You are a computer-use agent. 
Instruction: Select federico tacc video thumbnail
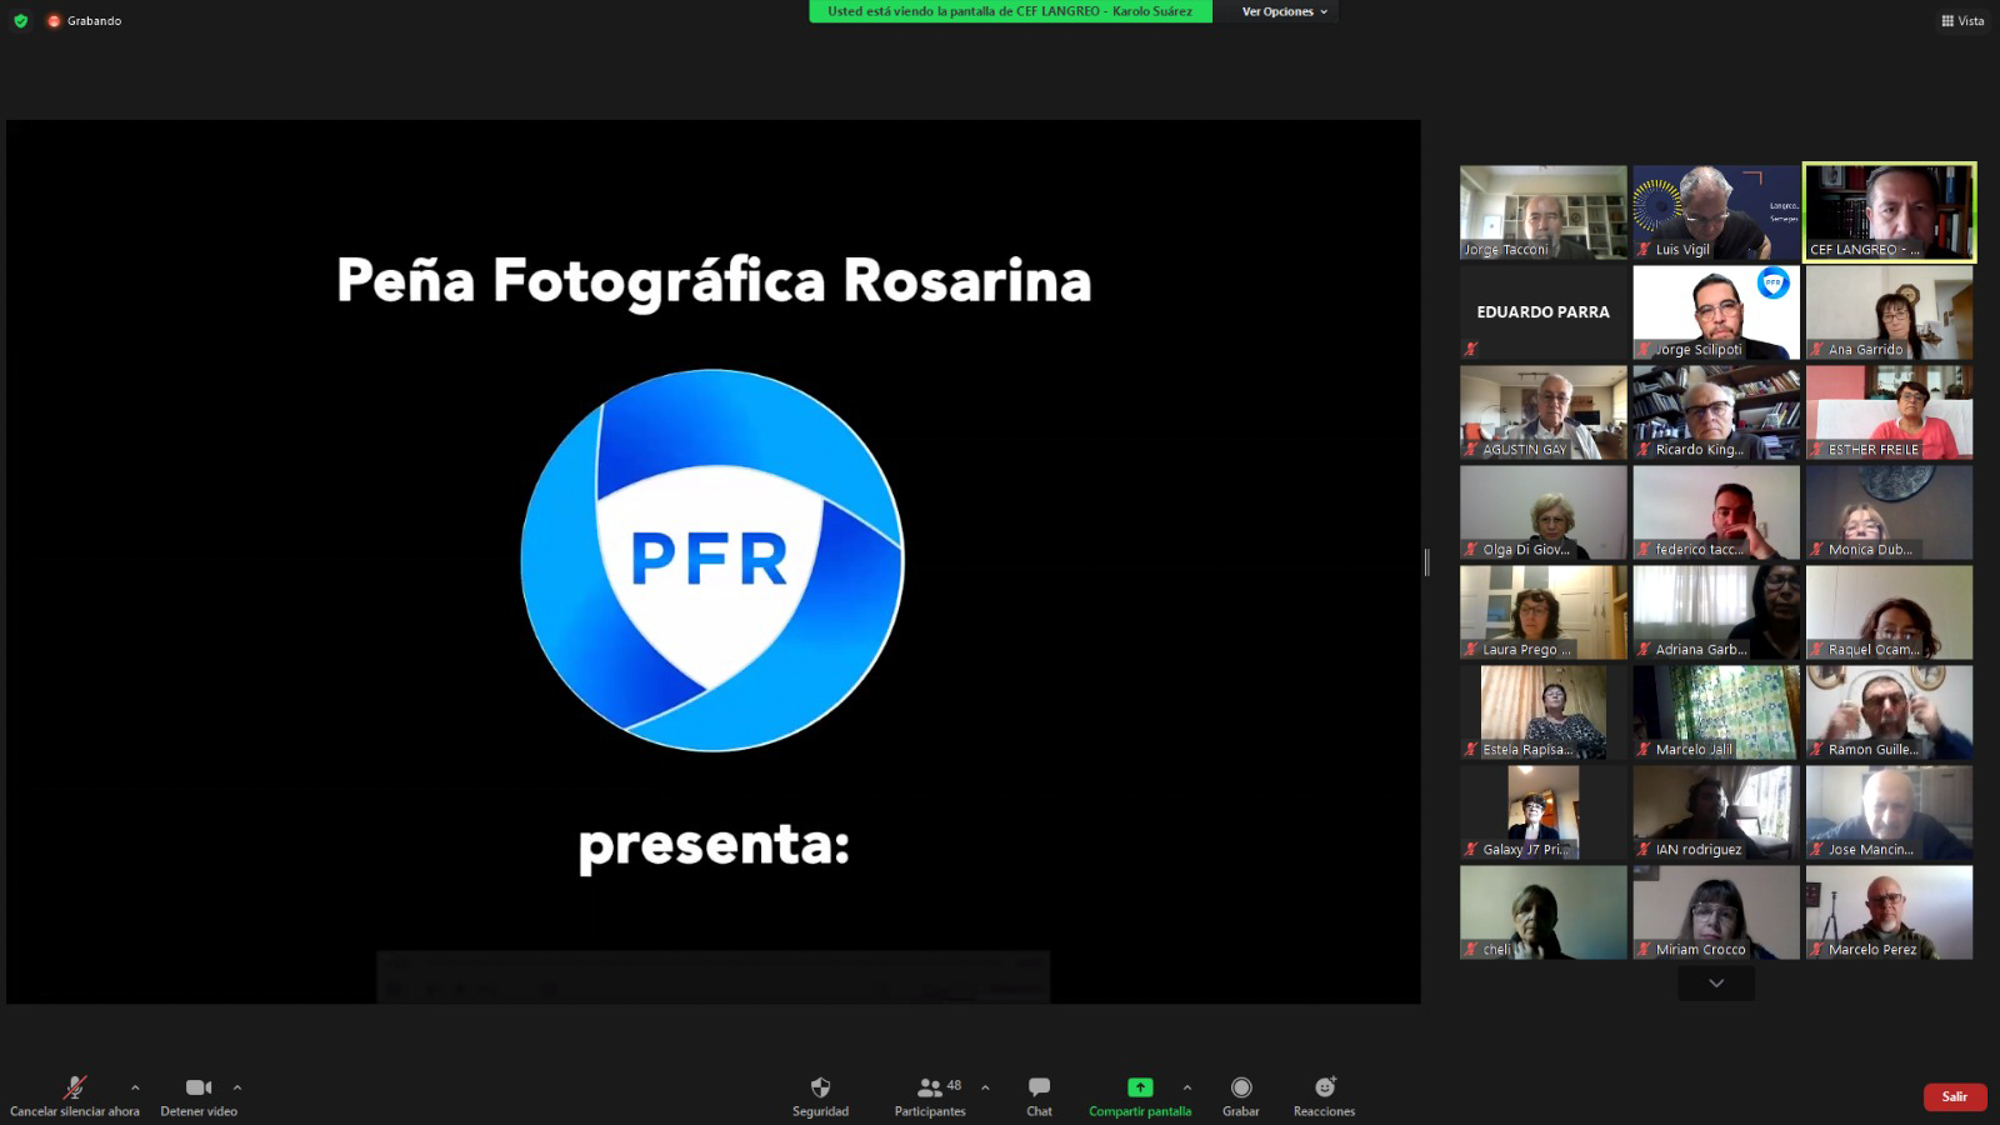tap(1716, 512)
